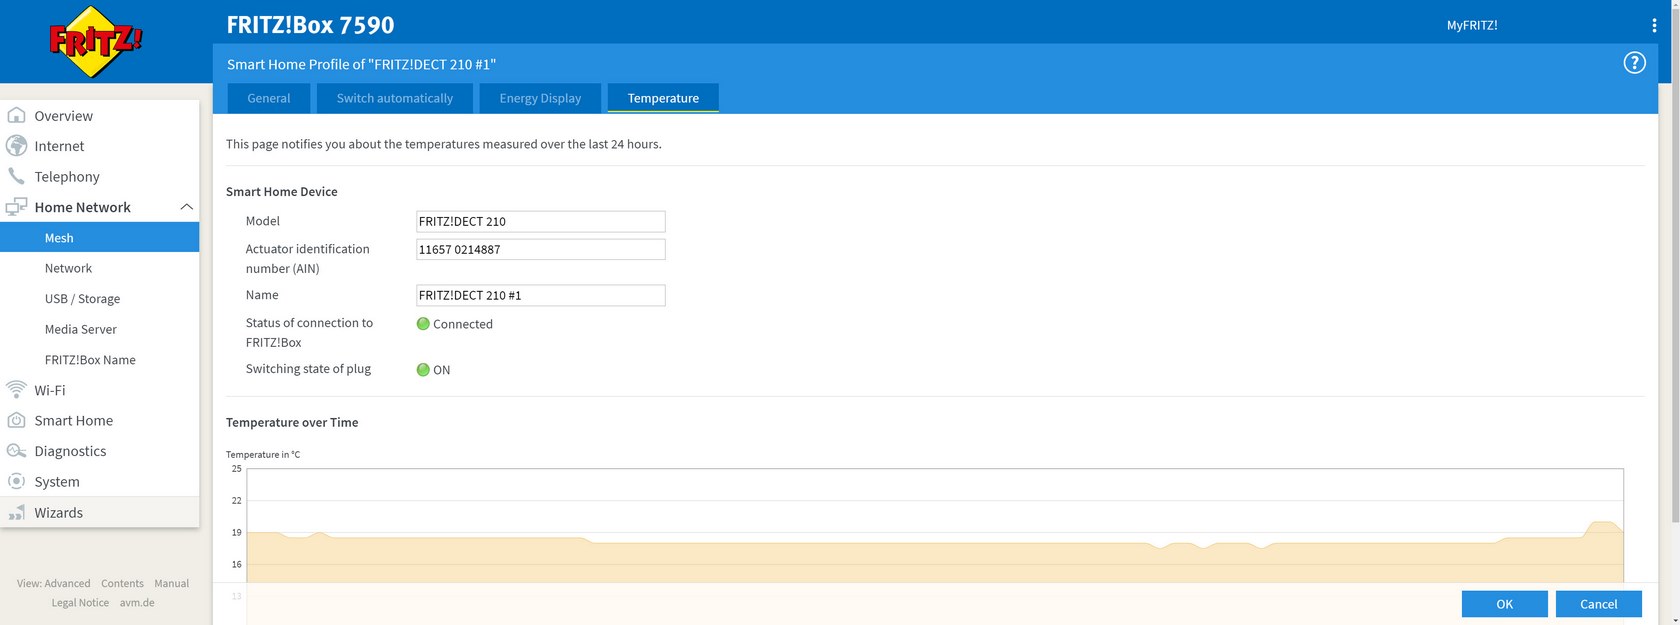Image resolution: width=1680 pixels, height=625 pixels.
Task: Click the Model input field
Action: (540, 221)
